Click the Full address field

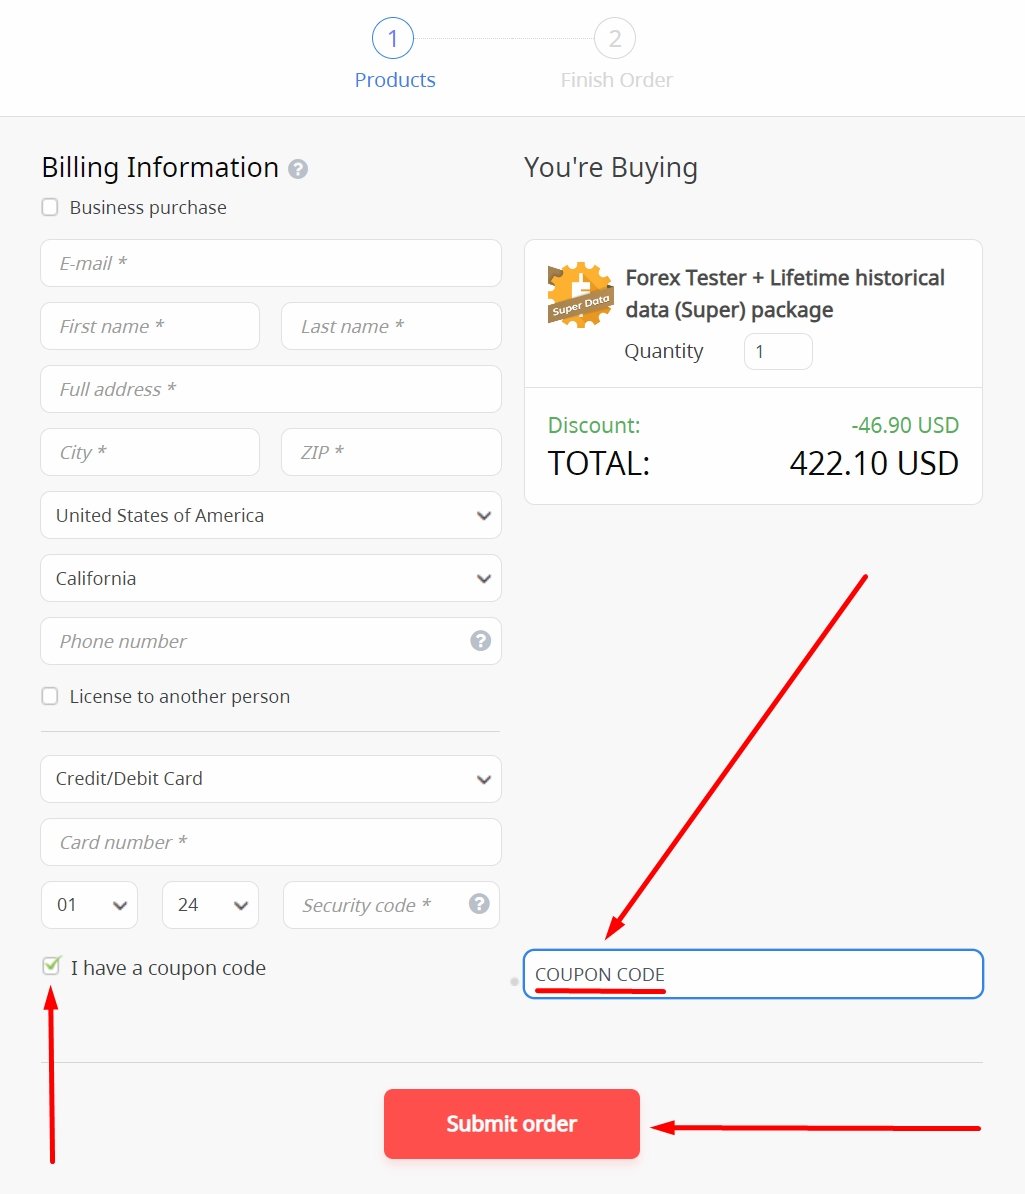tap(270, 389)
